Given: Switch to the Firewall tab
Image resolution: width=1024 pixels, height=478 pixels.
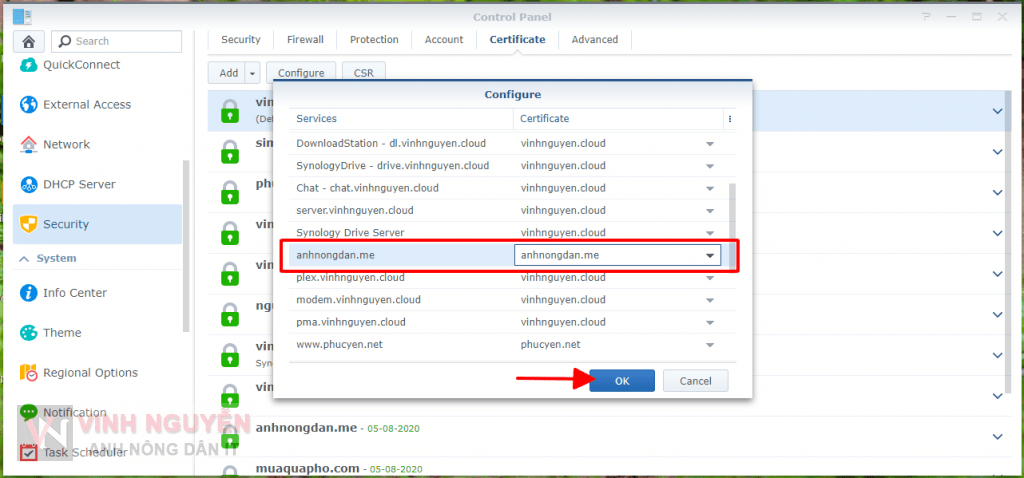Looking at the screenshot, I should 305,40.
